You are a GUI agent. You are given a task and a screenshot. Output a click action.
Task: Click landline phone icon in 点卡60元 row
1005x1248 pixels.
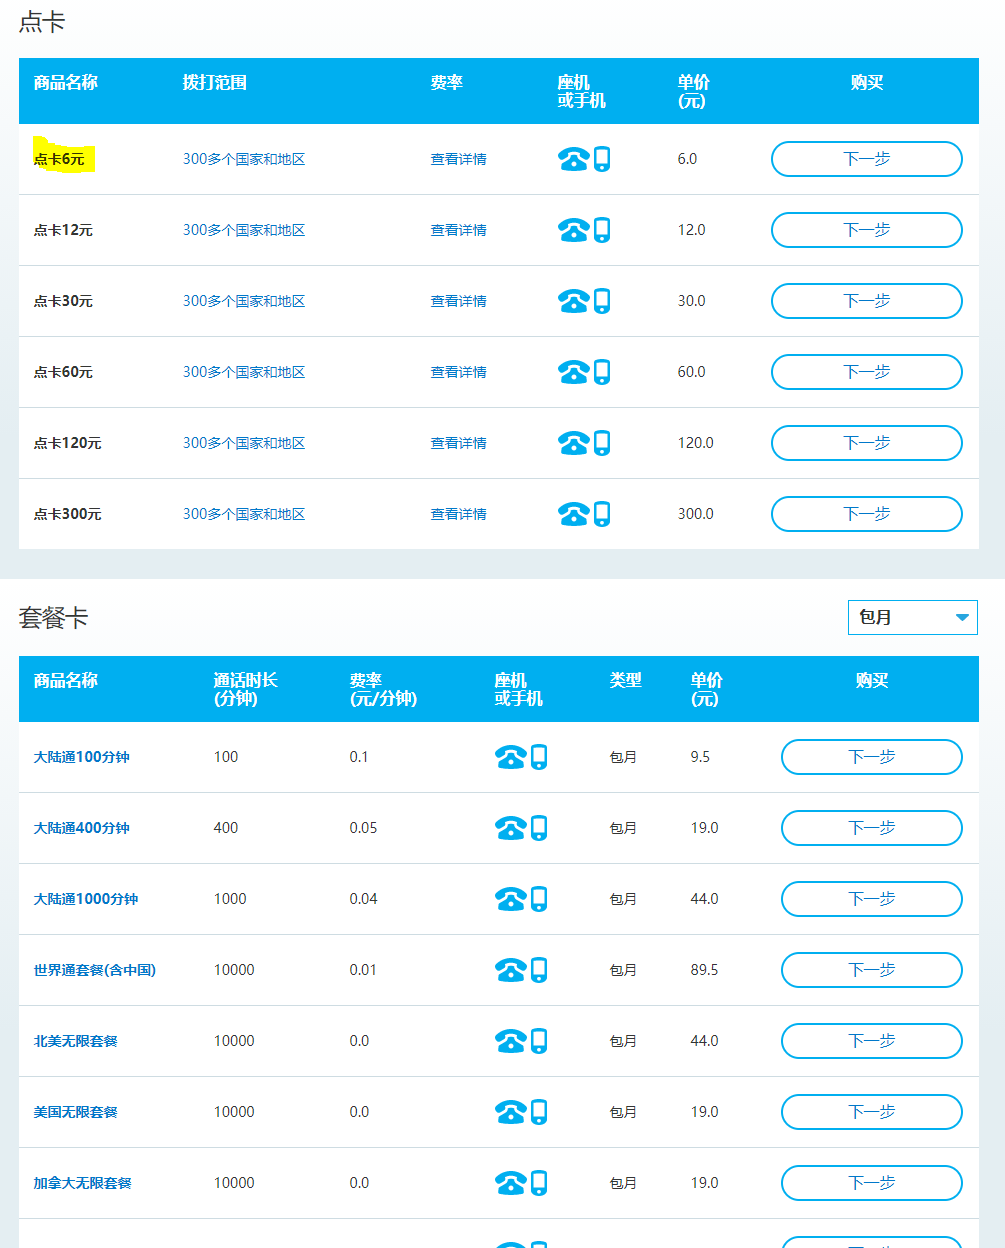click(573, 373)
